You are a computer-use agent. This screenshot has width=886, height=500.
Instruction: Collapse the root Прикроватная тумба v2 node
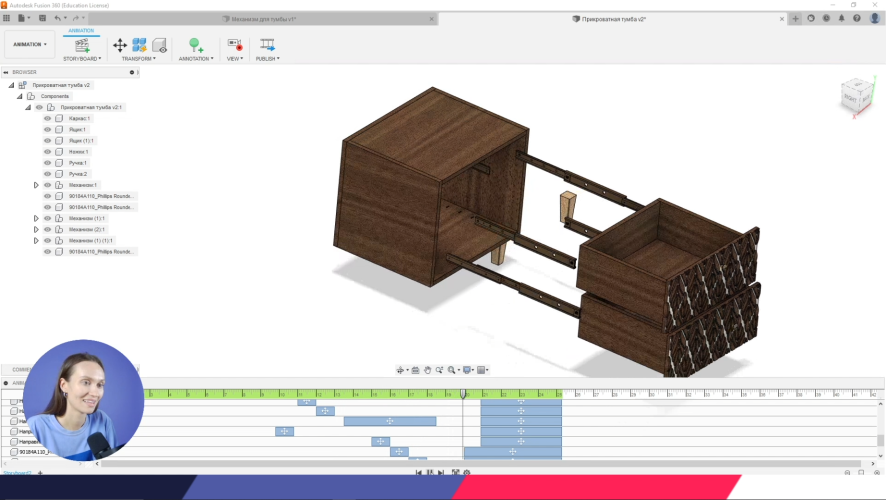pyautogui.click(x=11, y=85)
